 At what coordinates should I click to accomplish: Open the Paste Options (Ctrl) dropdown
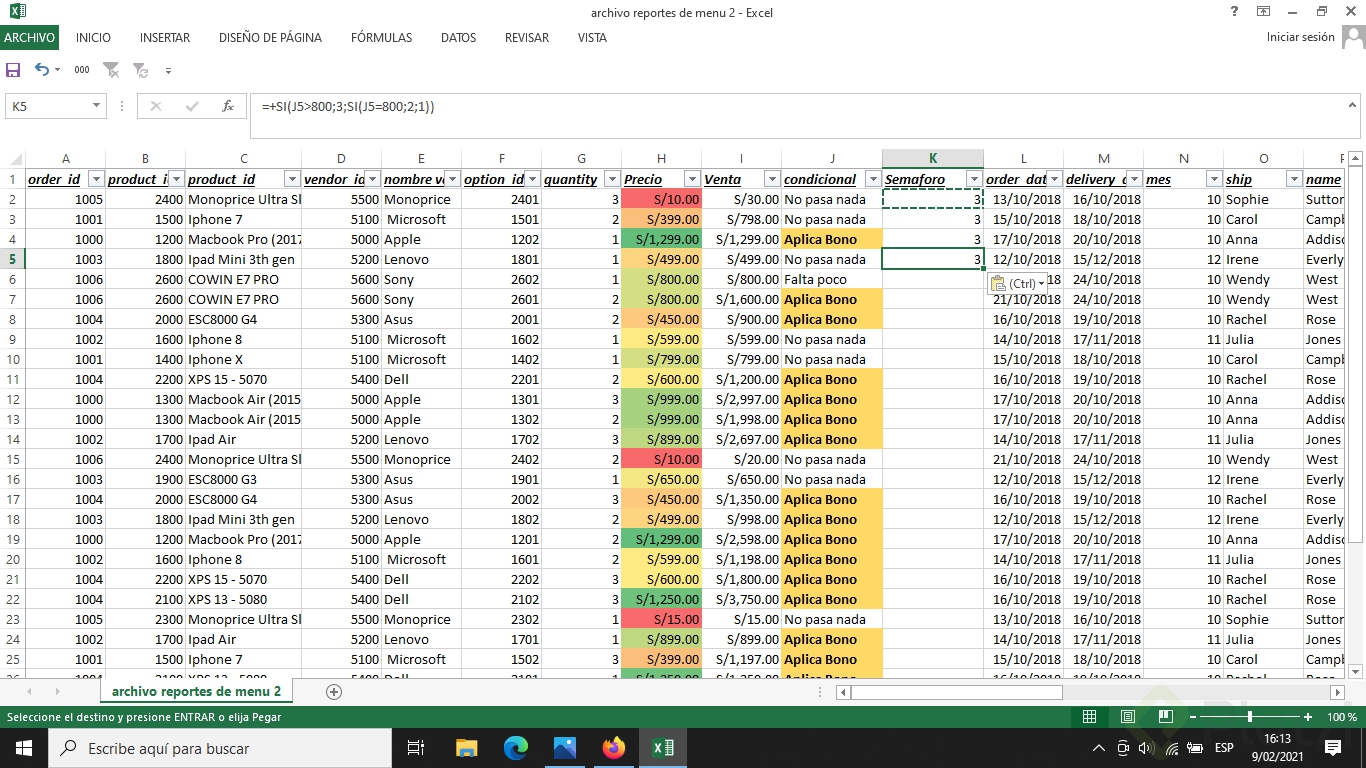[x=1018, y=284]
